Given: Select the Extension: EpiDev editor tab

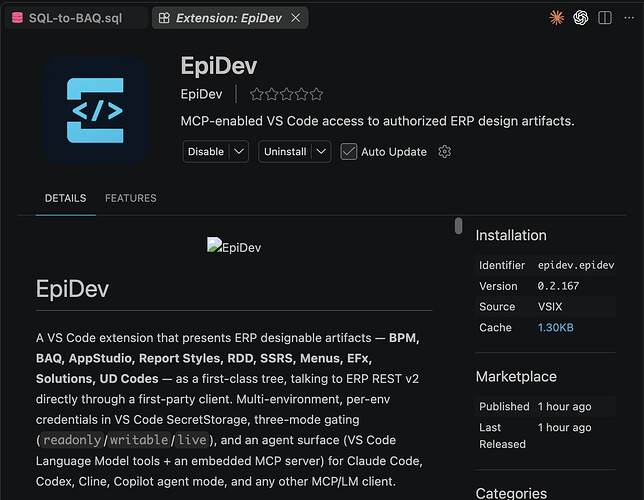Looking at the screenshot, I should [229, 18].
